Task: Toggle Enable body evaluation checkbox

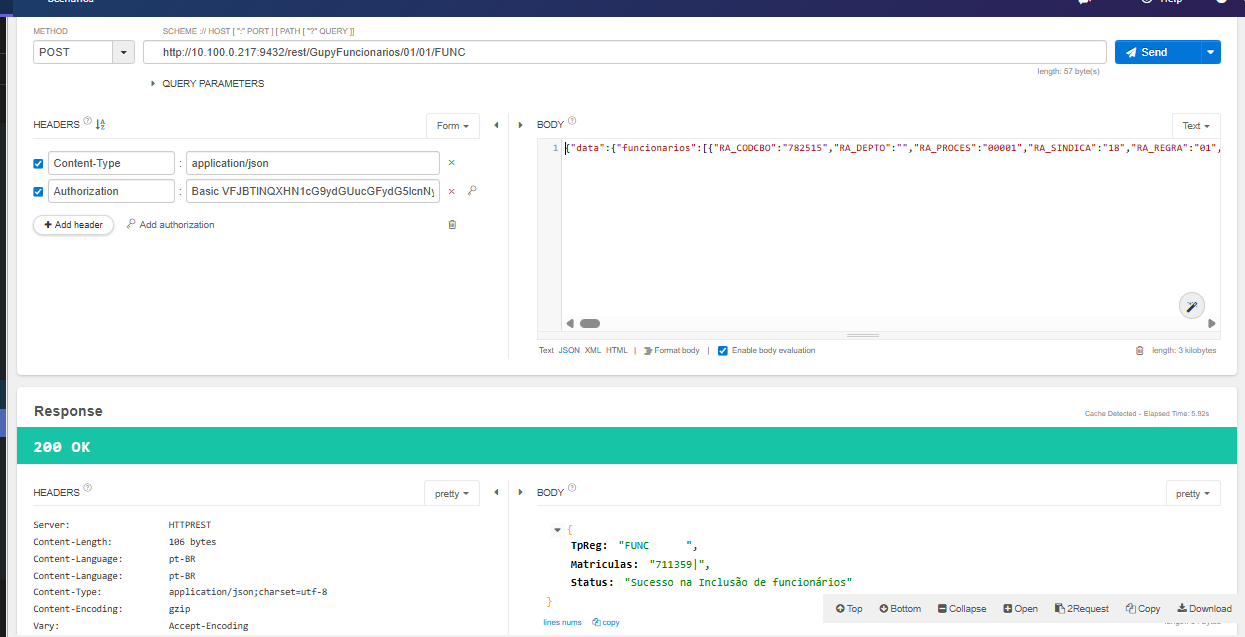Action: 723,351
